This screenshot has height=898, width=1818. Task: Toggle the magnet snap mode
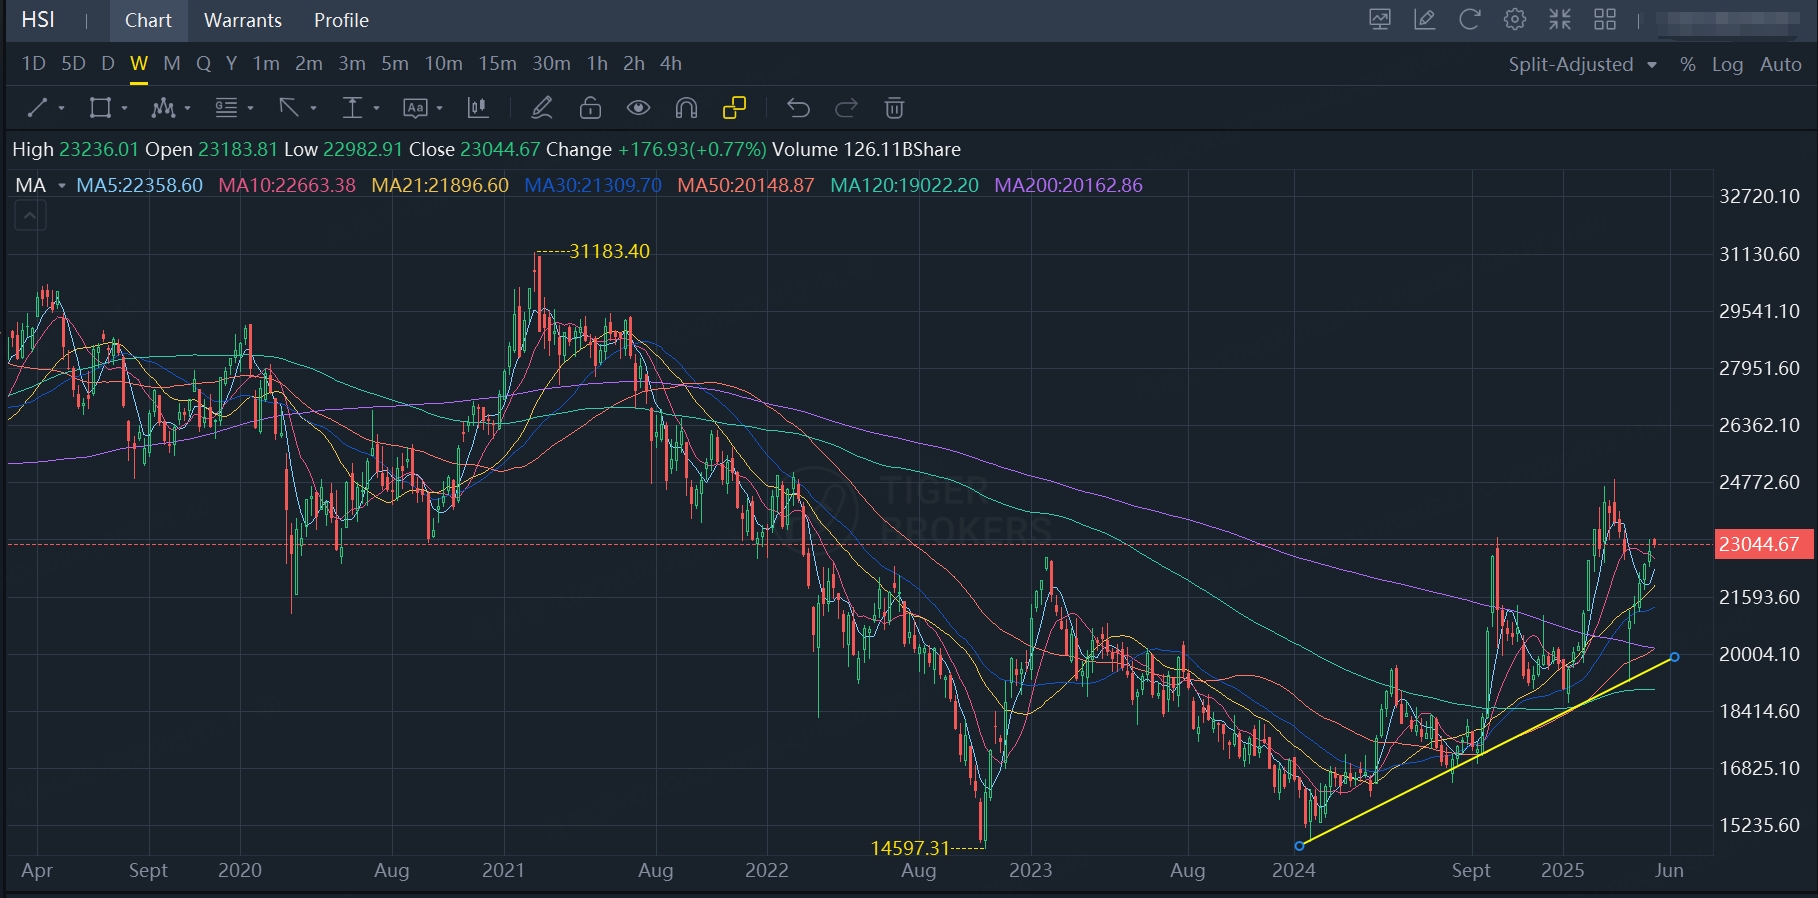tap(686, 108)
